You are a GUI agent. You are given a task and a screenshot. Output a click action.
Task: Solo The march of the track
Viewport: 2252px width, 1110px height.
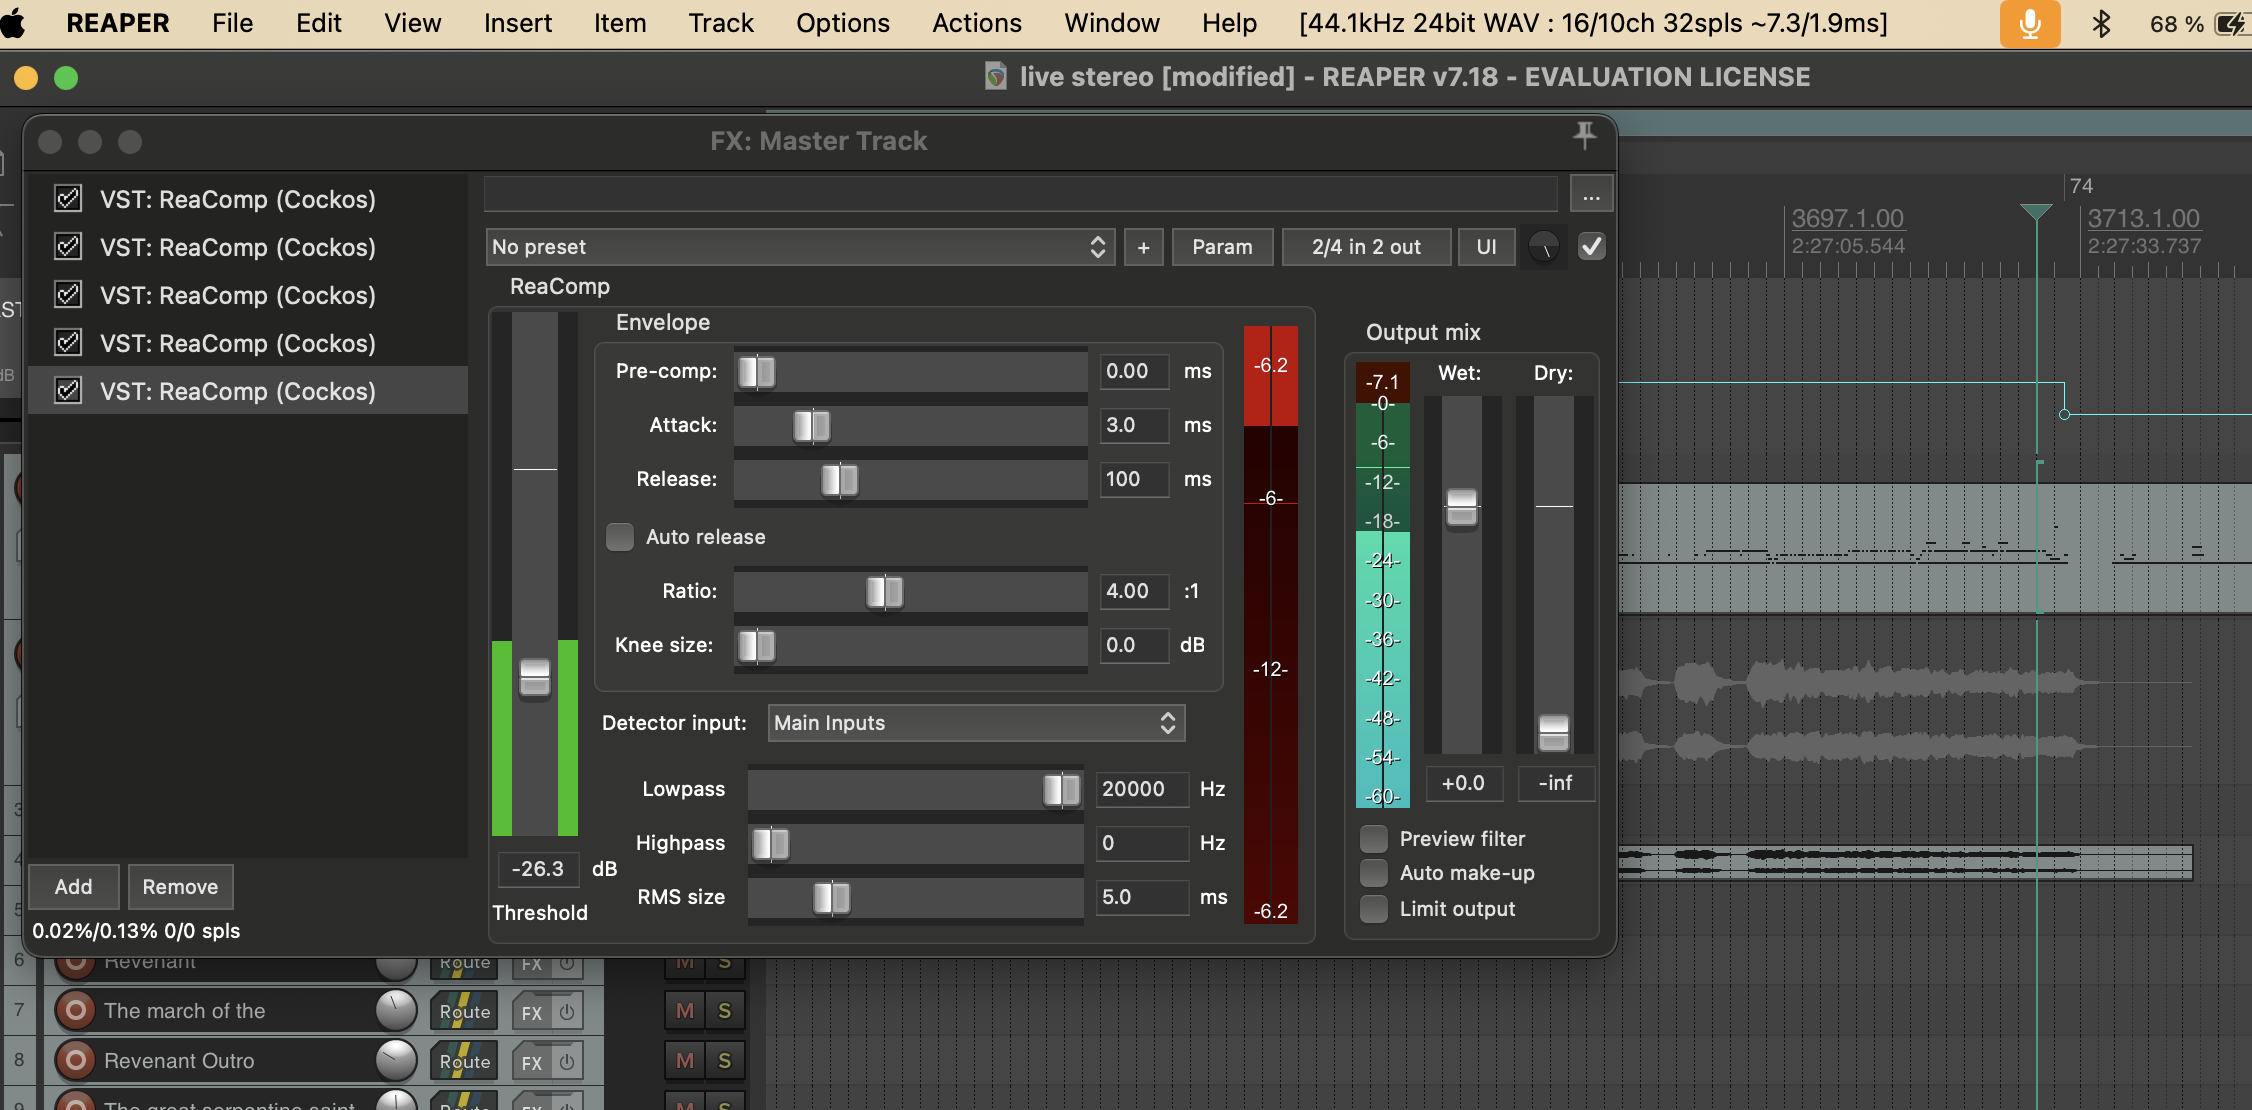point(725,1010)
